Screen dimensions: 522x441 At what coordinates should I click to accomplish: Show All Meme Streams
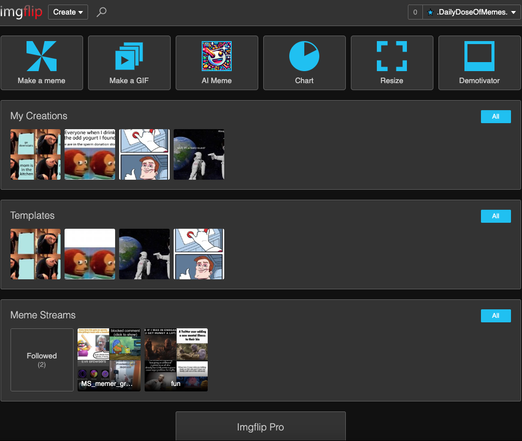click(496, 316)
